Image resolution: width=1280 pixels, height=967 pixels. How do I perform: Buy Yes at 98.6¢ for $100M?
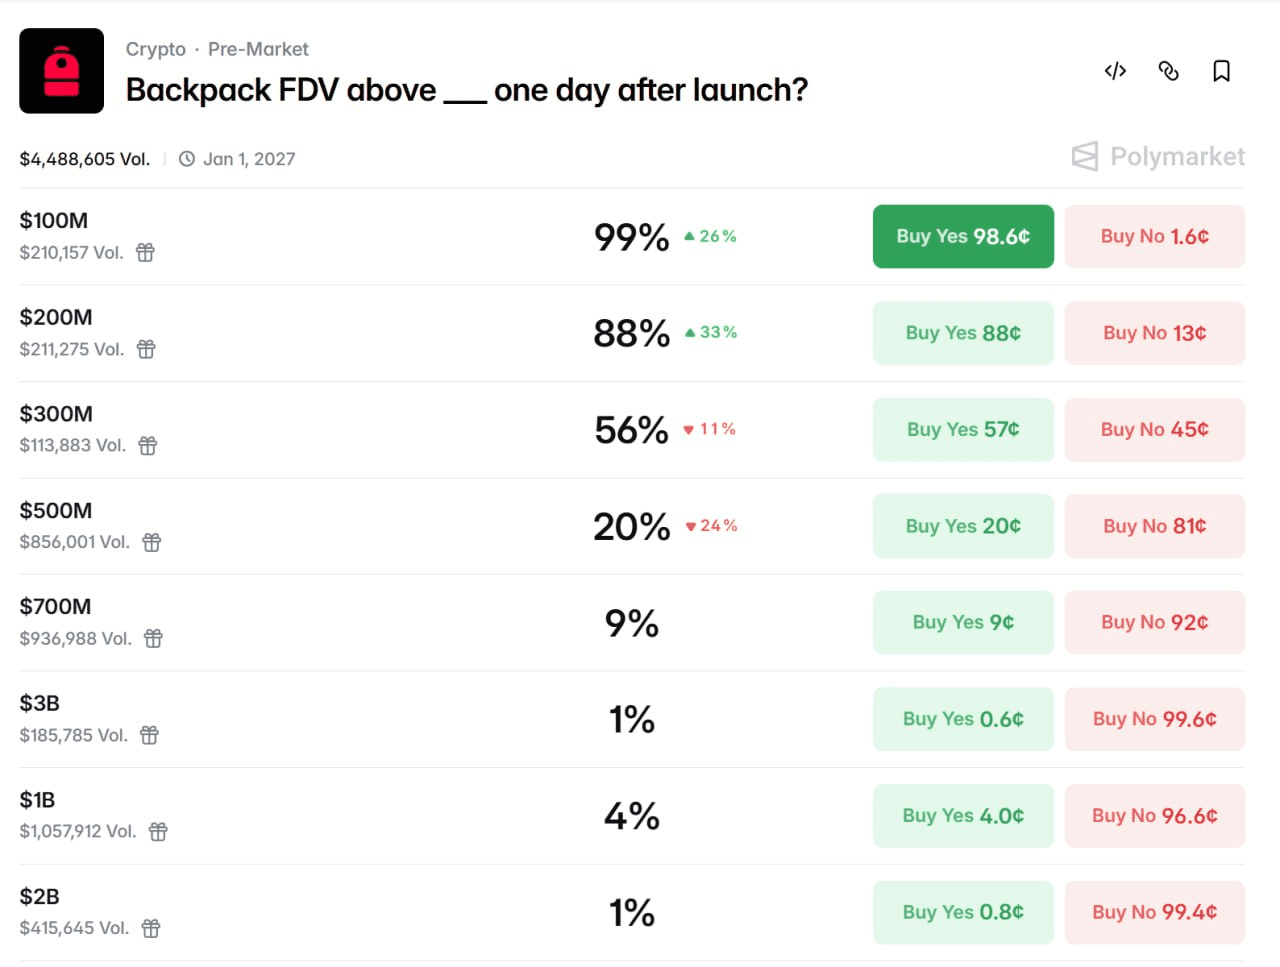(x=963, y=237)
